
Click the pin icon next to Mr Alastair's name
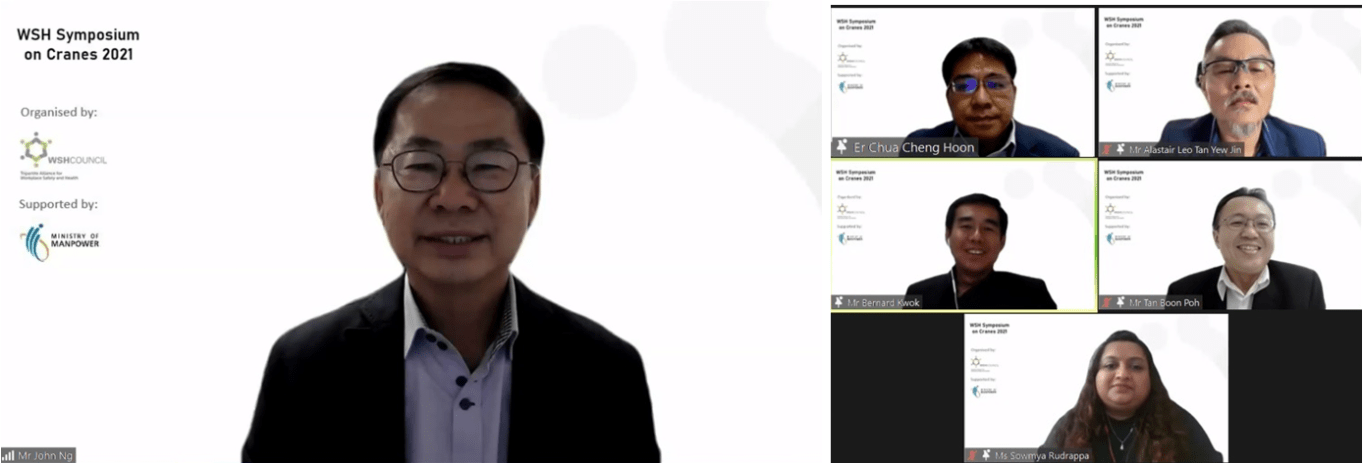[x=1121, y=149]
